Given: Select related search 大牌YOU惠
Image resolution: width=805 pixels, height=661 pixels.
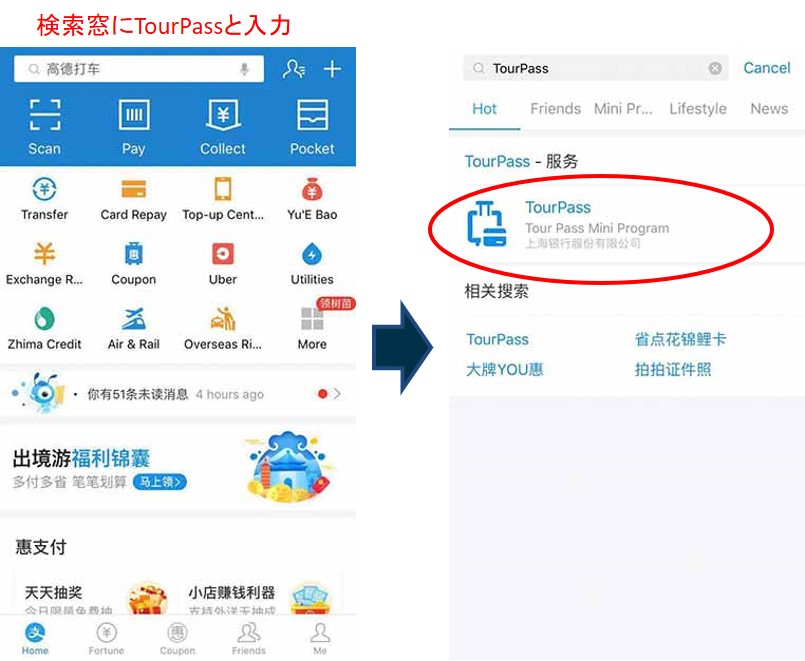Looking at the screenshot, I should click(504, 370).
